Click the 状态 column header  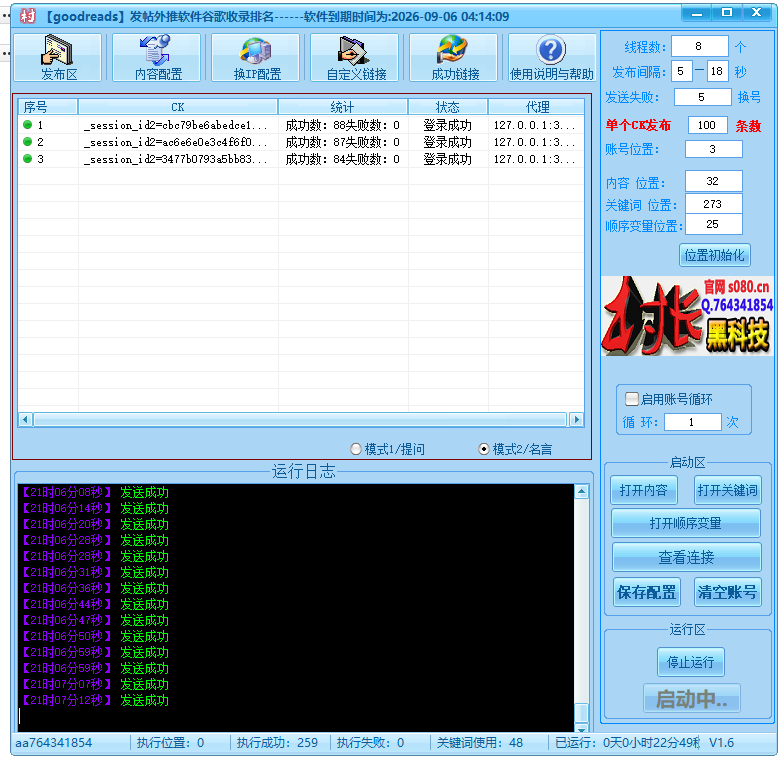pyautogui.click(x=448, y=107)
